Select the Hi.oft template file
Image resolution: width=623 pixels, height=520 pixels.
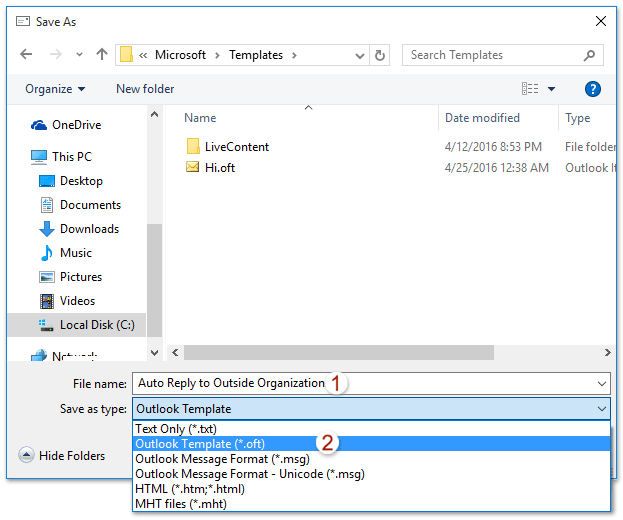(219, 168)
